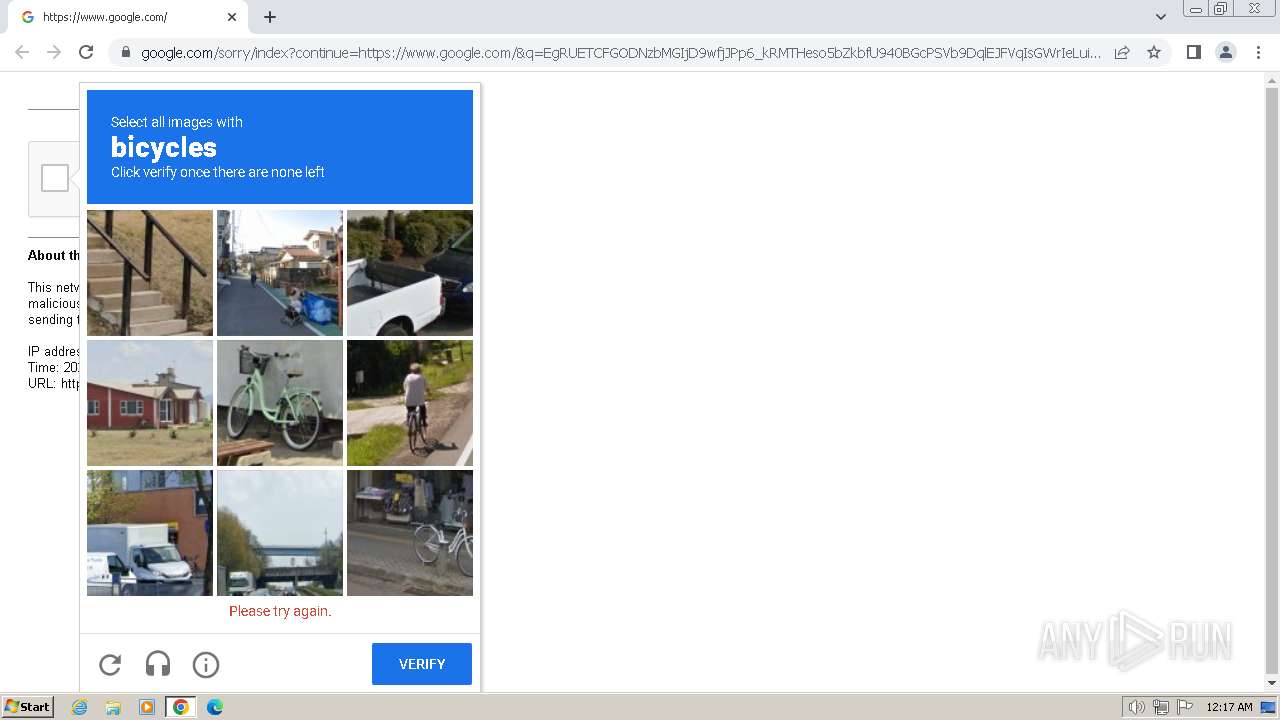The width and height of the screenshot is (1280, 720).
Task: Select the image of the cyclist on a path
Action: (410, 403)
